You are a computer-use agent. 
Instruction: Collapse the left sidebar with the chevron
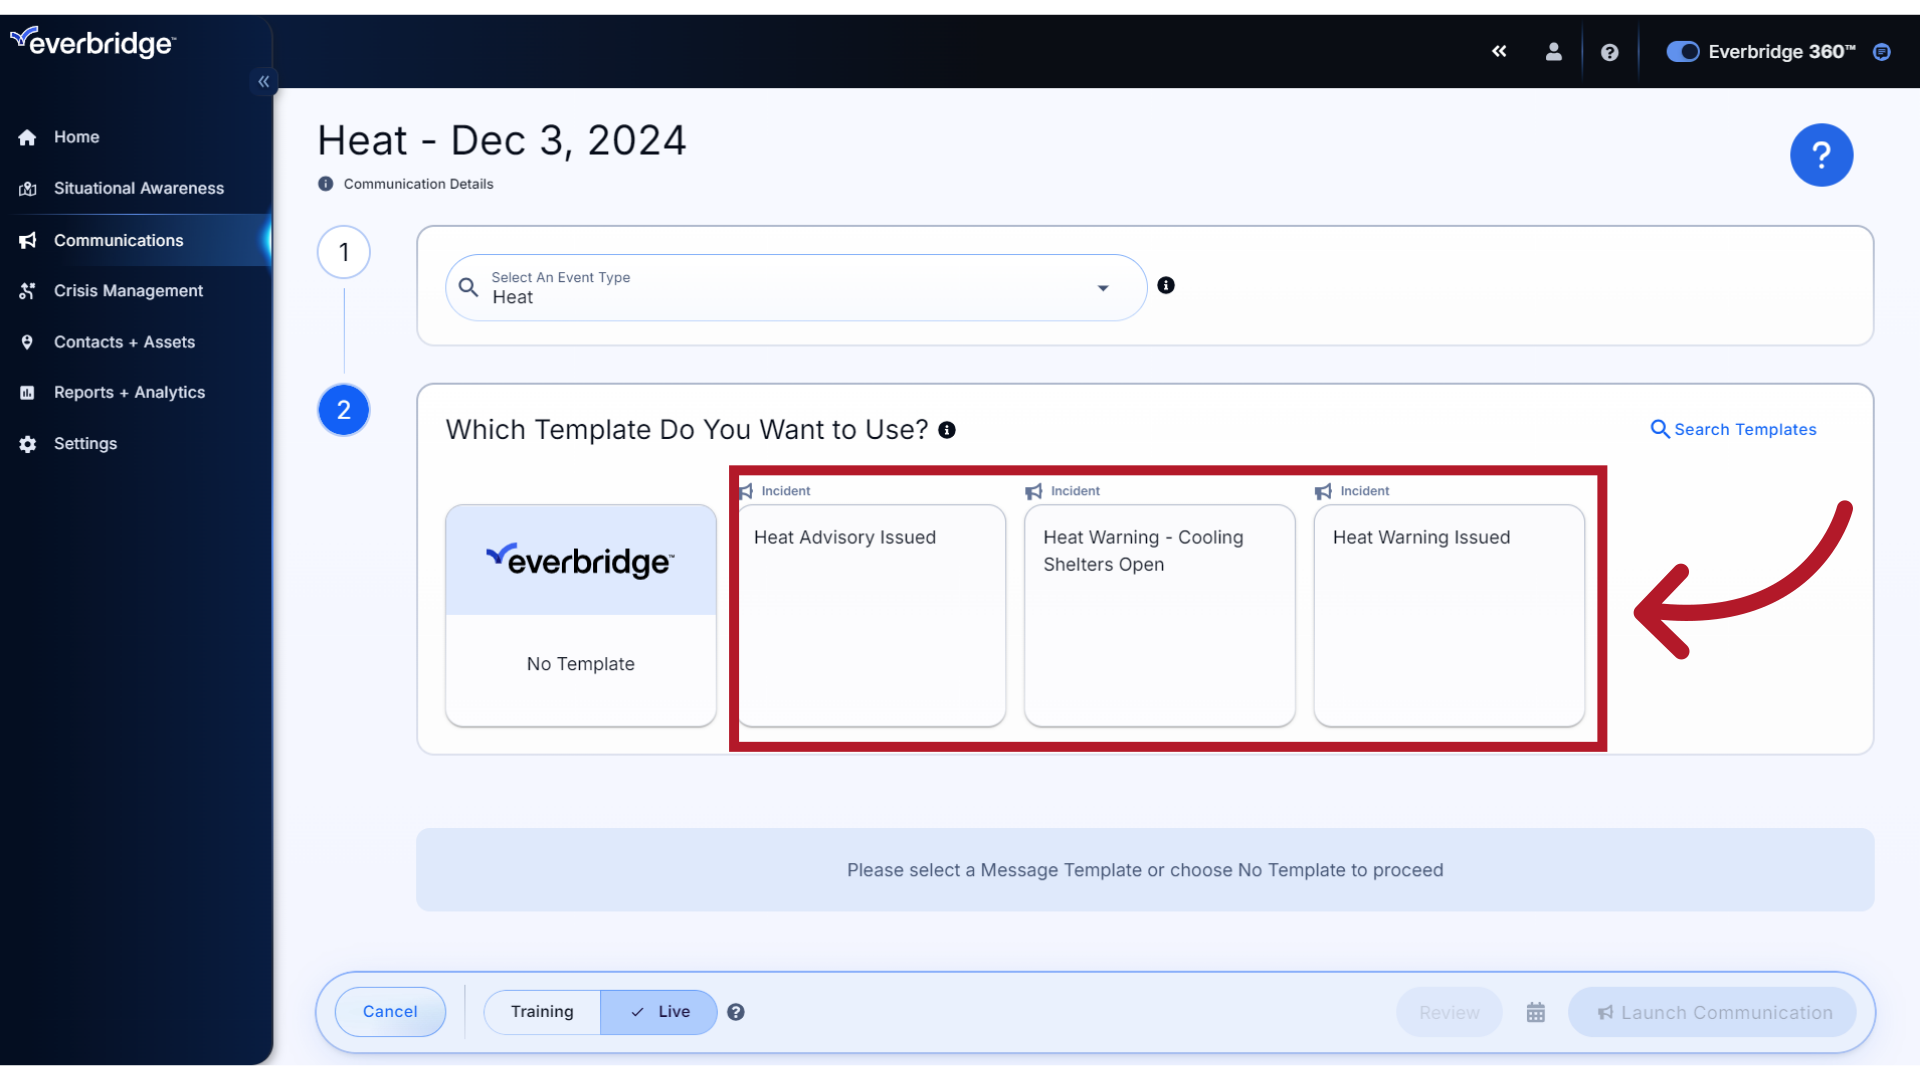coord(264,81)
